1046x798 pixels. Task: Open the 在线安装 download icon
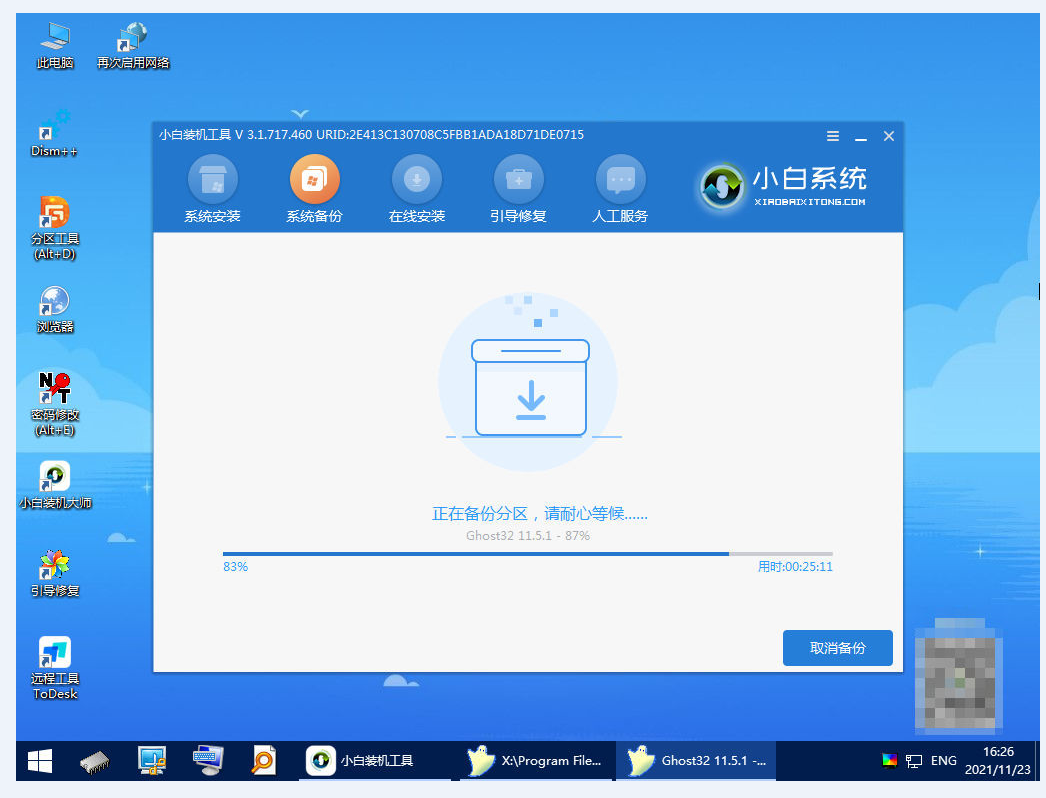click(x=416, y=181)
